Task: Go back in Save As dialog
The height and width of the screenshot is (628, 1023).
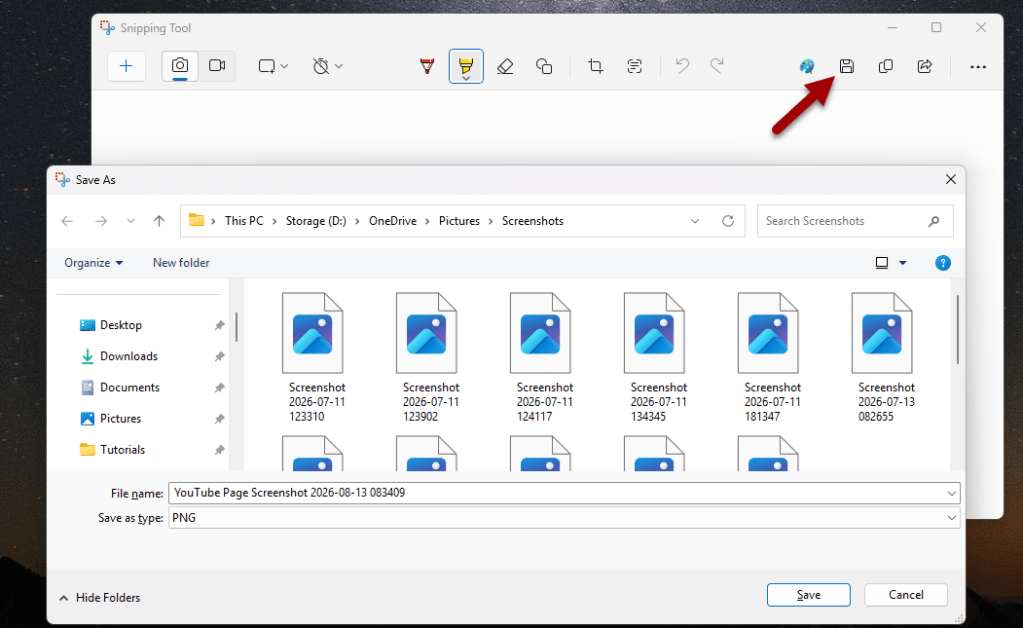Action: coord(67,221)
